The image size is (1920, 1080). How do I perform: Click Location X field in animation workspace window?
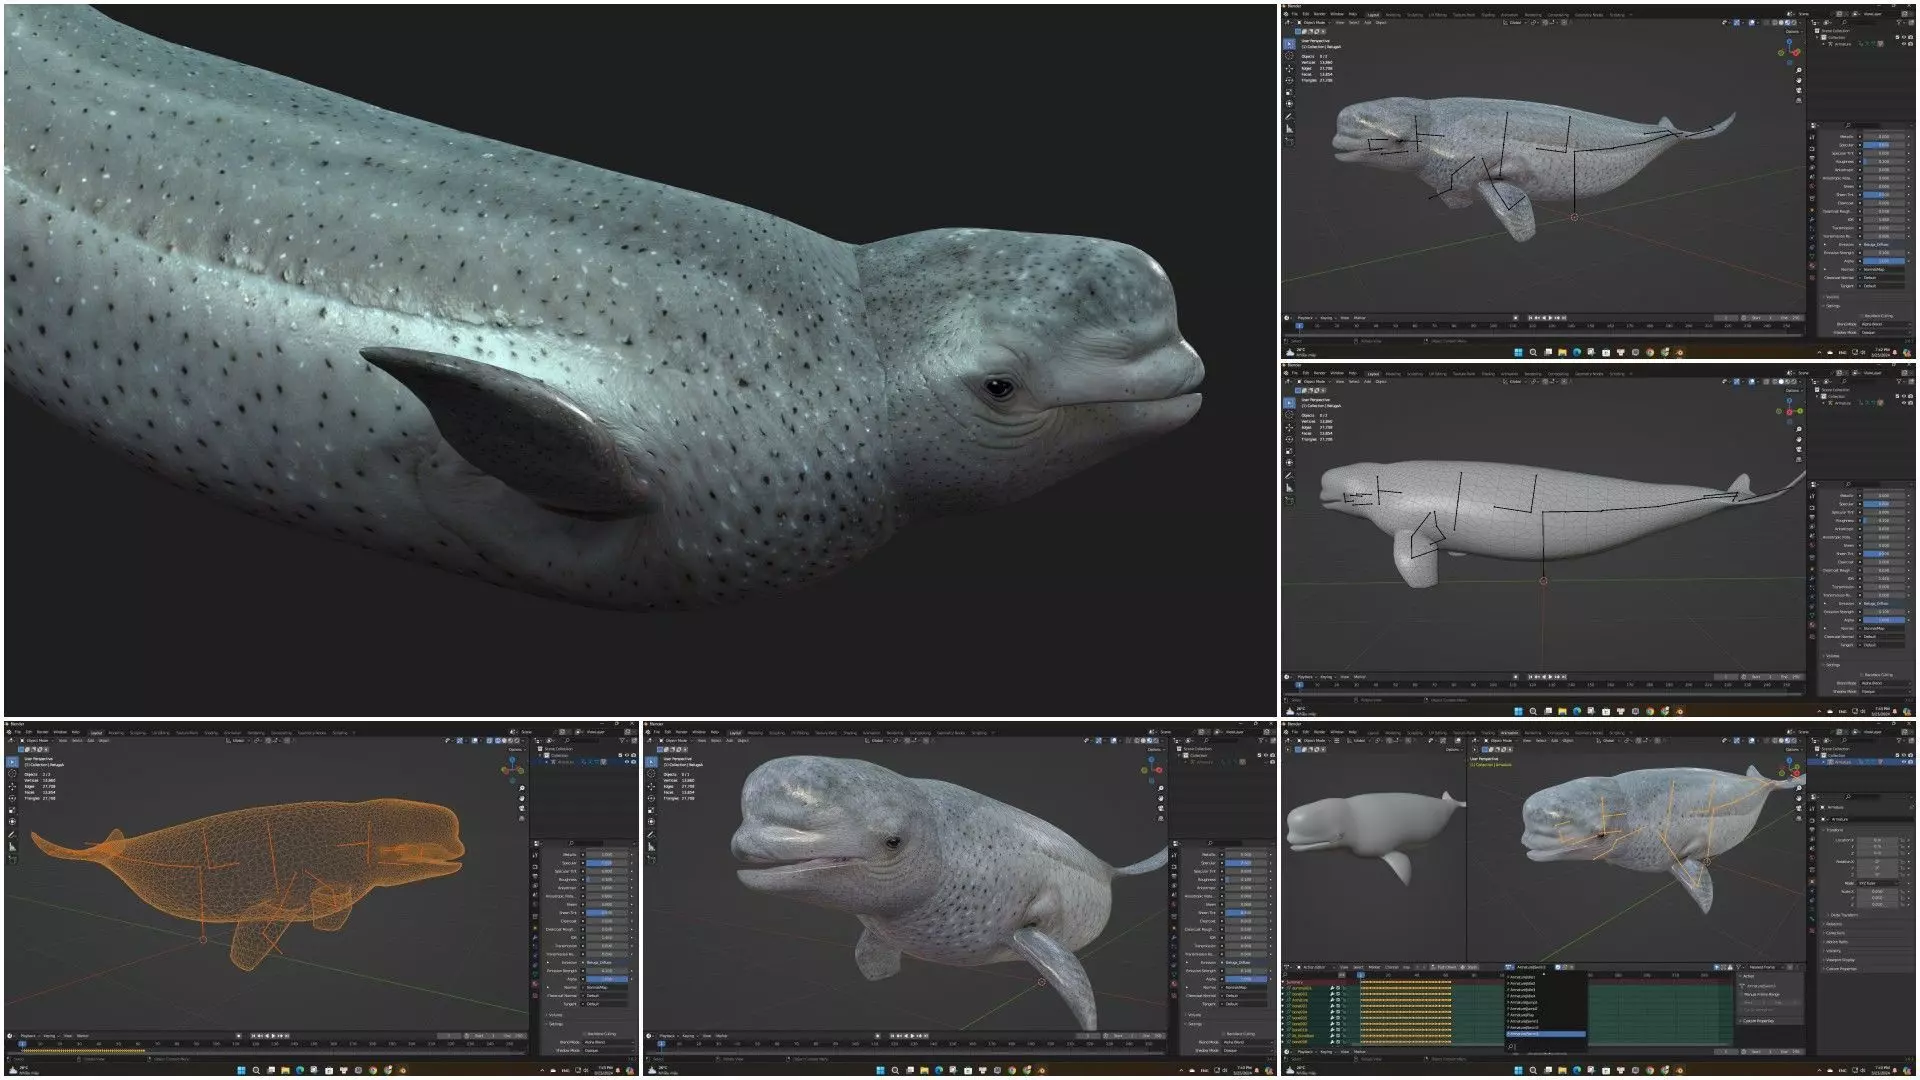pos(1877,840)
